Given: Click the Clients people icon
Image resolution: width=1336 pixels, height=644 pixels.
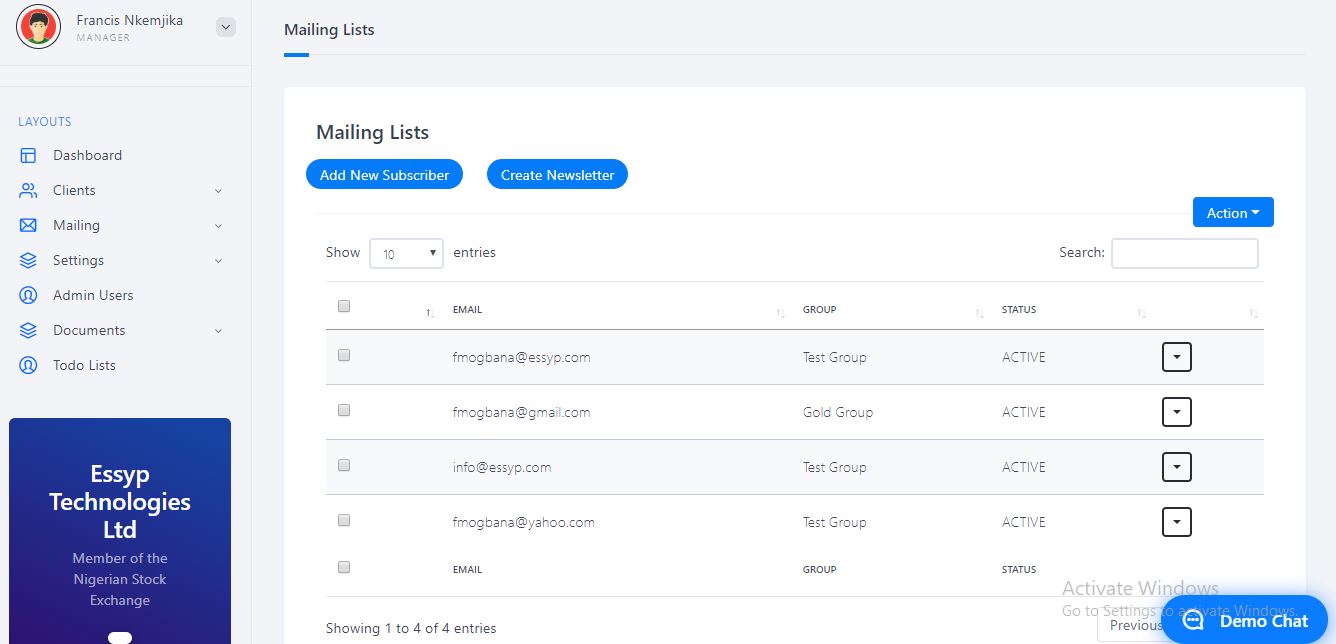Looking at the screenshot, I should click(x=28, y=191).
